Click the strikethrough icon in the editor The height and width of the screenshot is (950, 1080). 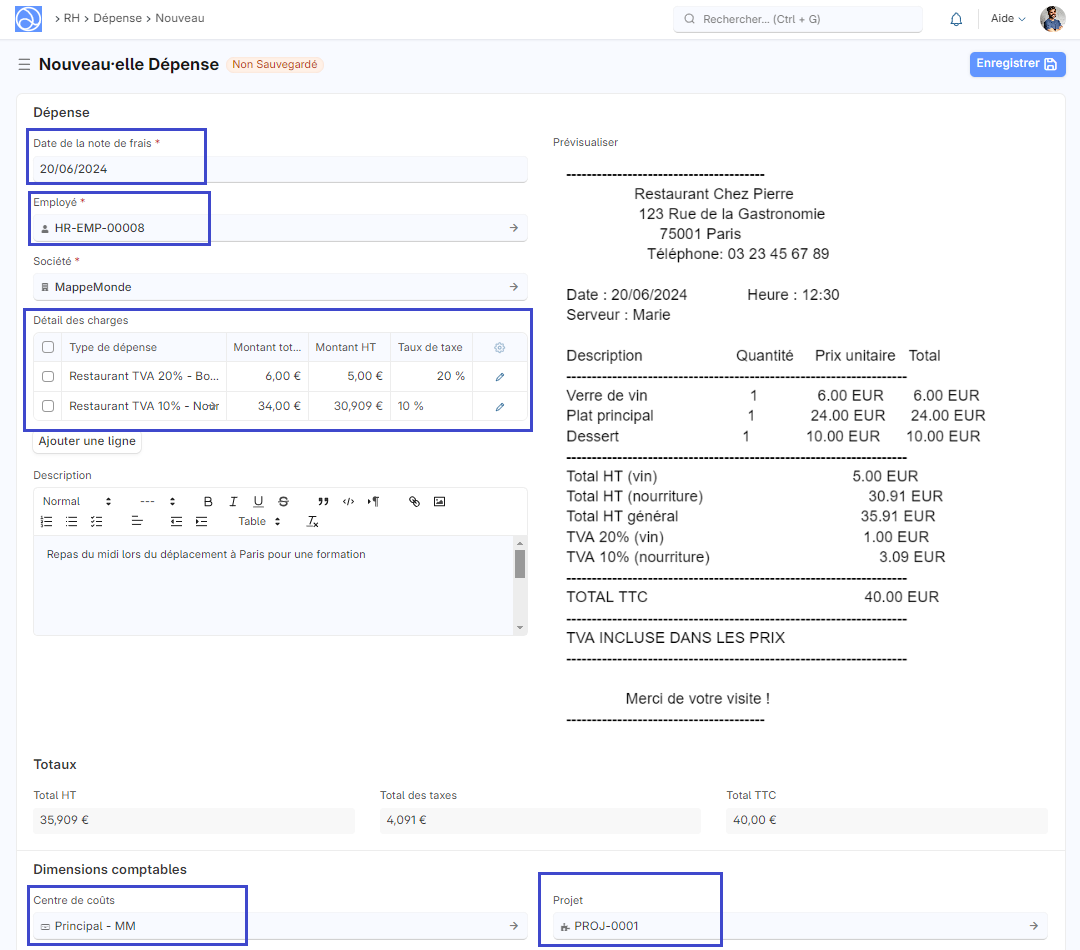coord(283,501)
